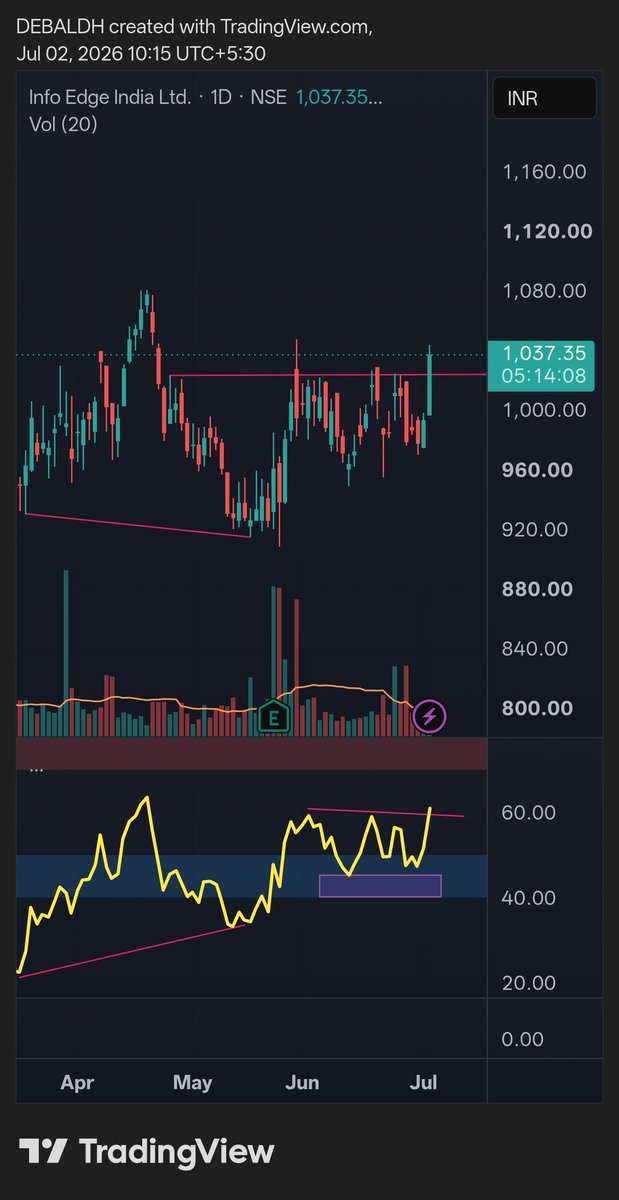Click the 1,037.35 current price label
The width and height of the screenshot is (619, 1200).
(541, 353)
